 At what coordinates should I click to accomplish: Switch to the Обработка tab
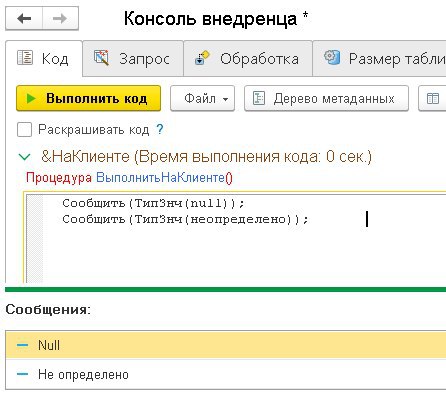click(x=248, y=59)
